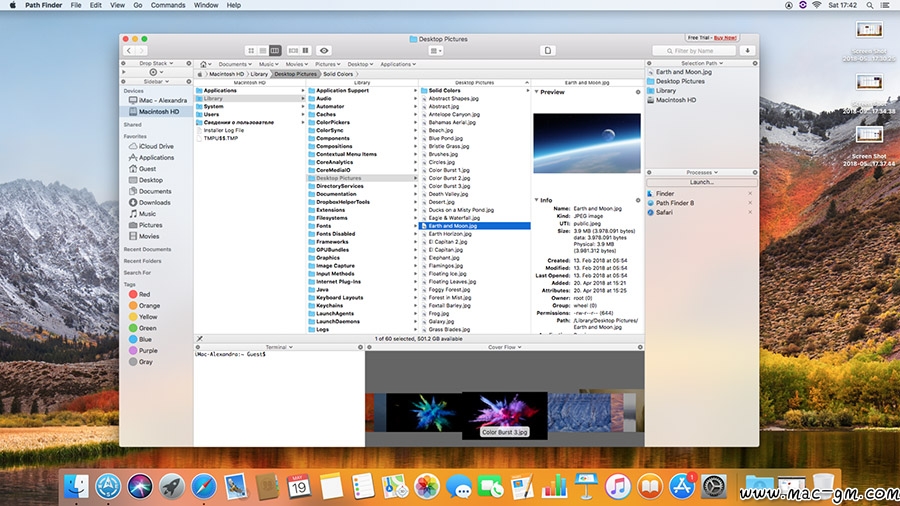Image resolution: width=900 pixels, height=506 pixels.
Task: Click the home icon in the favorites bar
Action: 203,64
